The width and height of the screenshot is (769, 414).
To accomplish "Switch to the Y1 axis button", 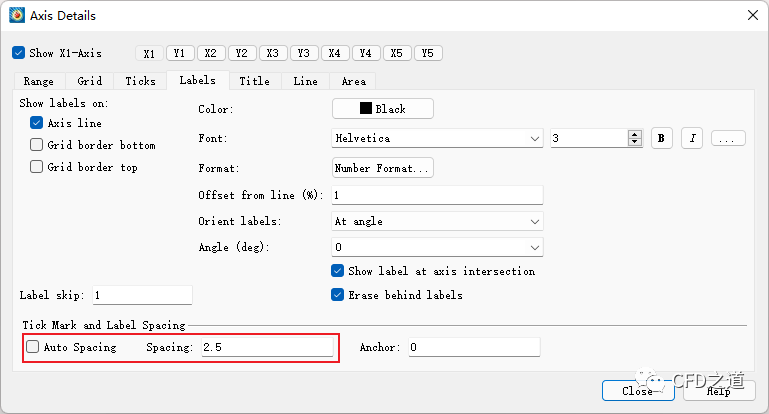I will (179, 53).
